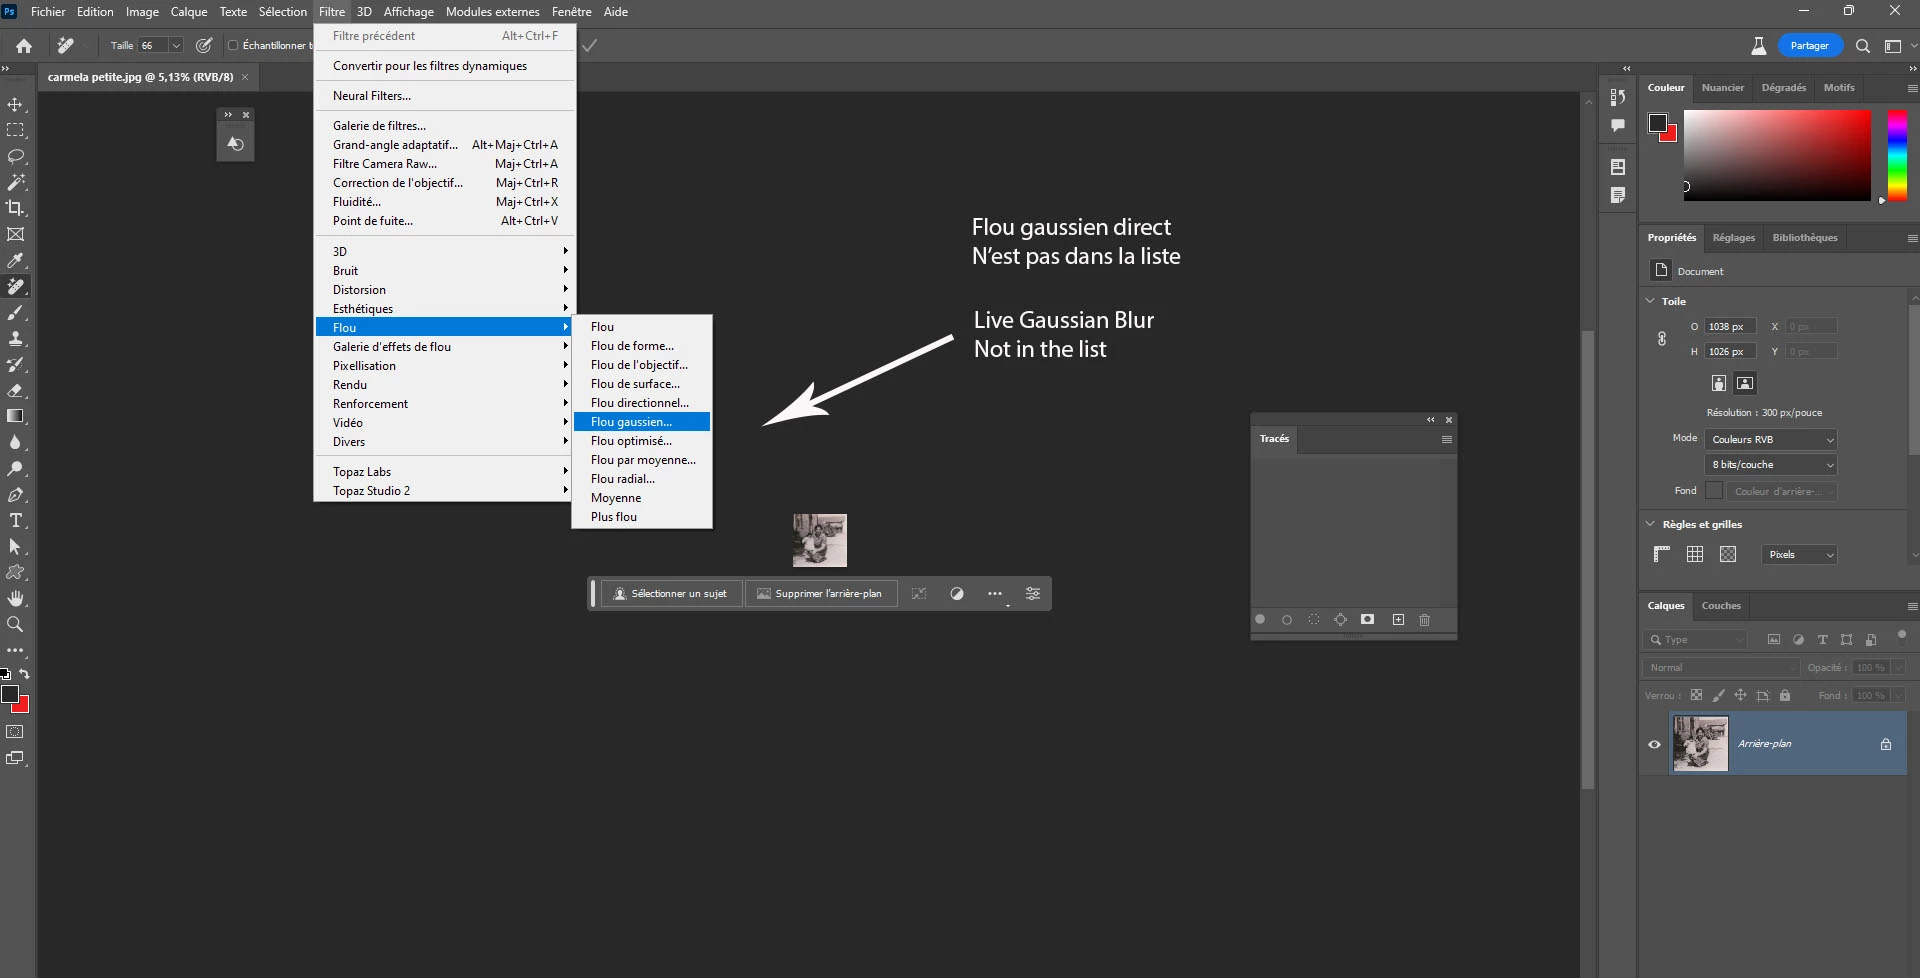Select the Hand tool
This screenshot has height=978, width=1920.
tap(15, 598)
